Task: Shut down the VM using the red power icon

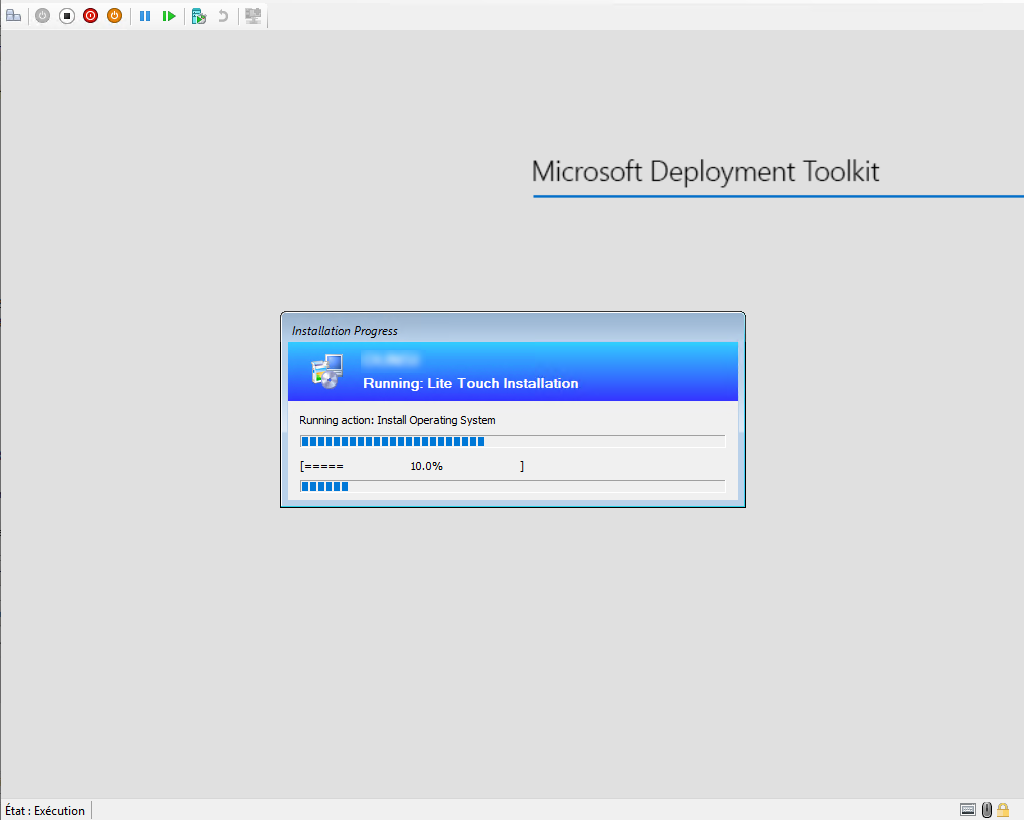Action: tap(91, 16)
